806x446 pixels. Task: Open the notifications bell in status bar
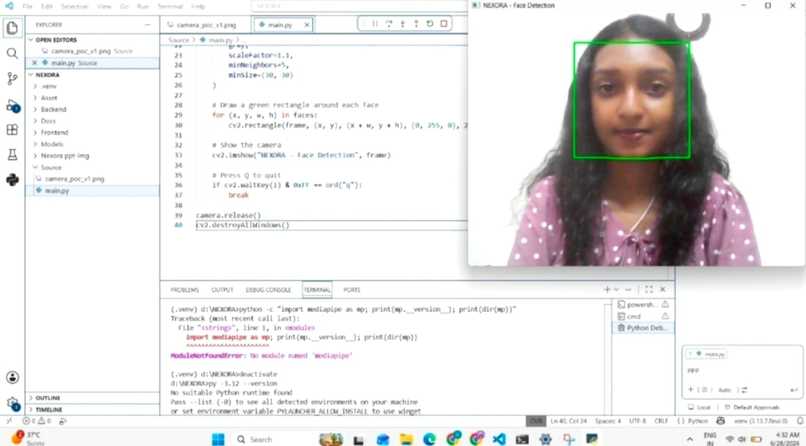point(800,421)
